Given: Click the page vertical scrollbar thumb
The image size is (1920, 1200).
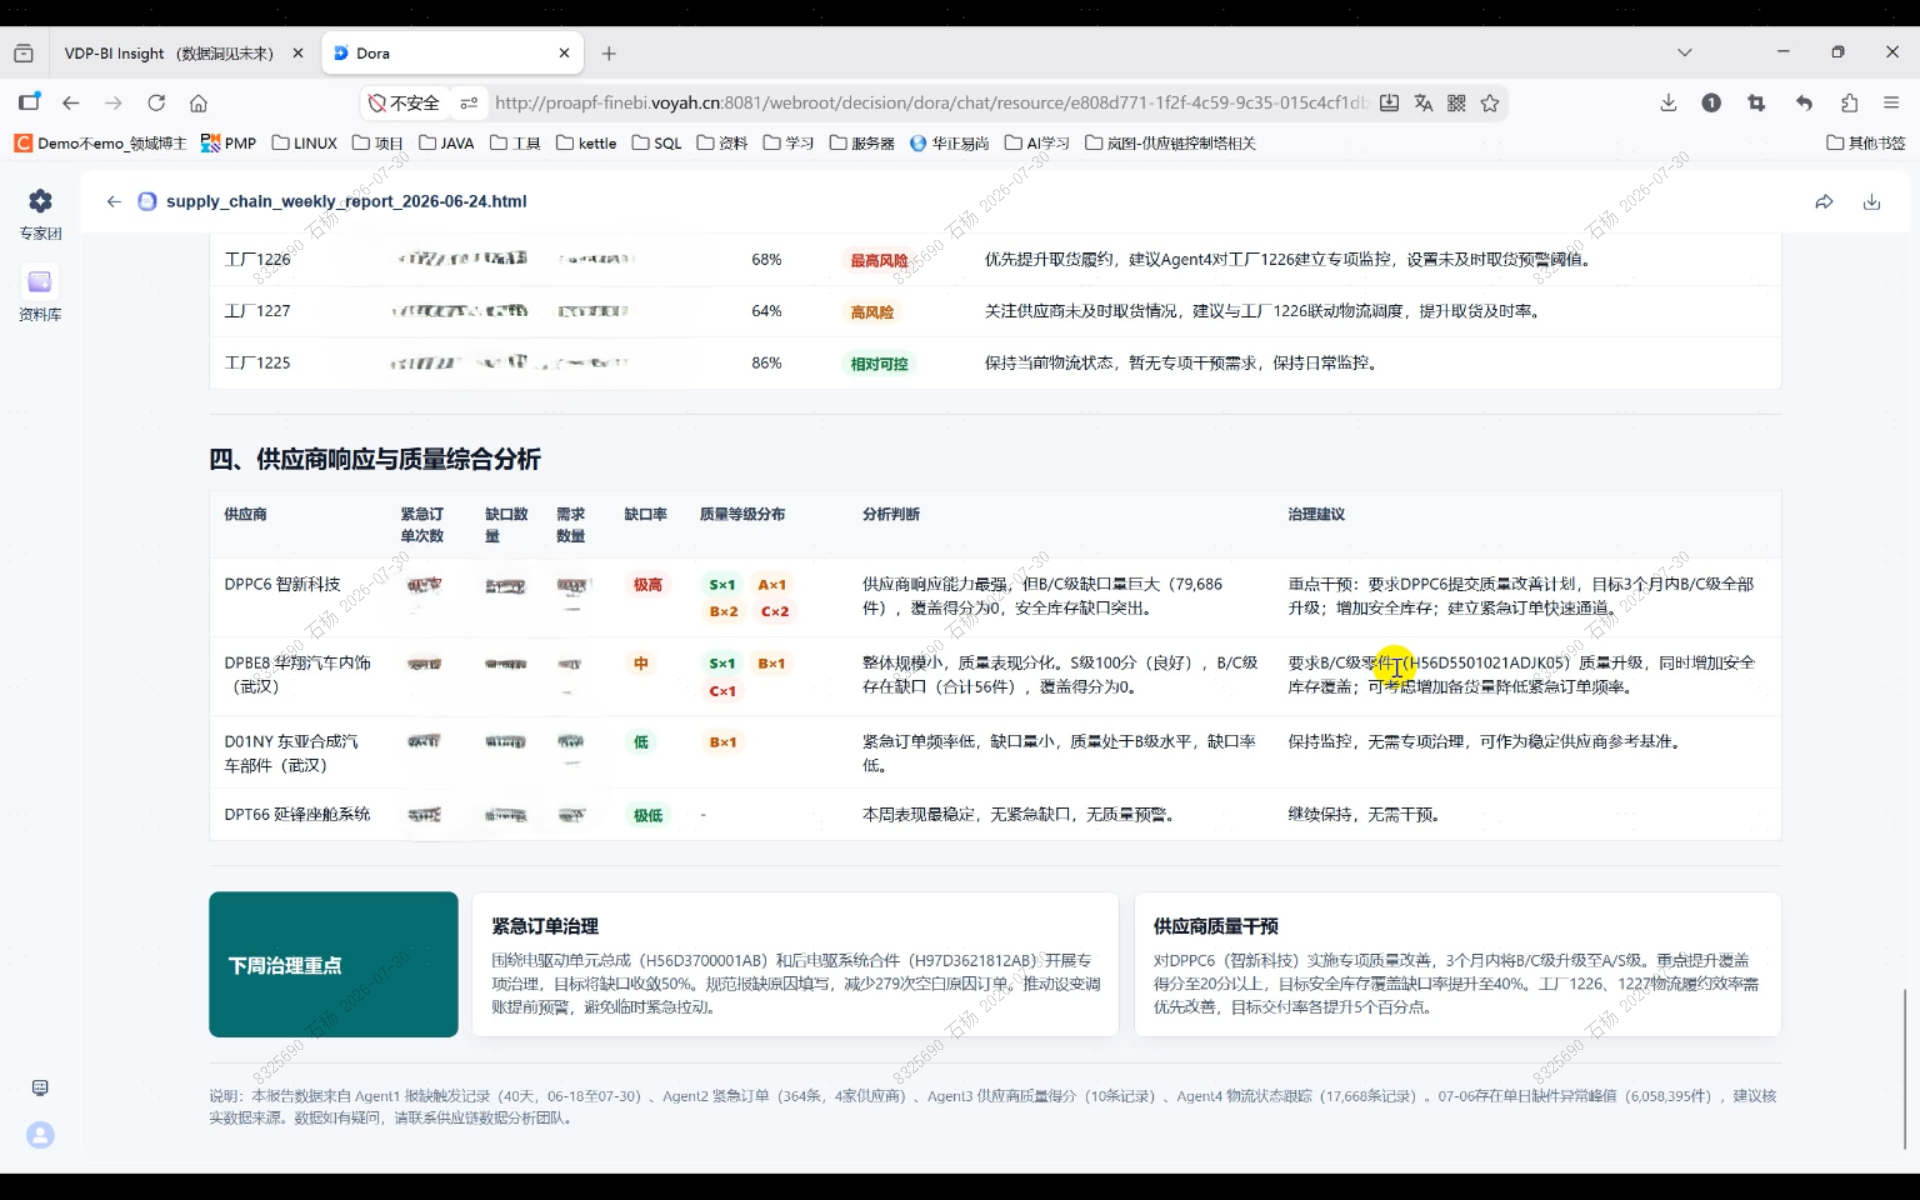Looking at the screenshot, I should click(1906, 1068).
